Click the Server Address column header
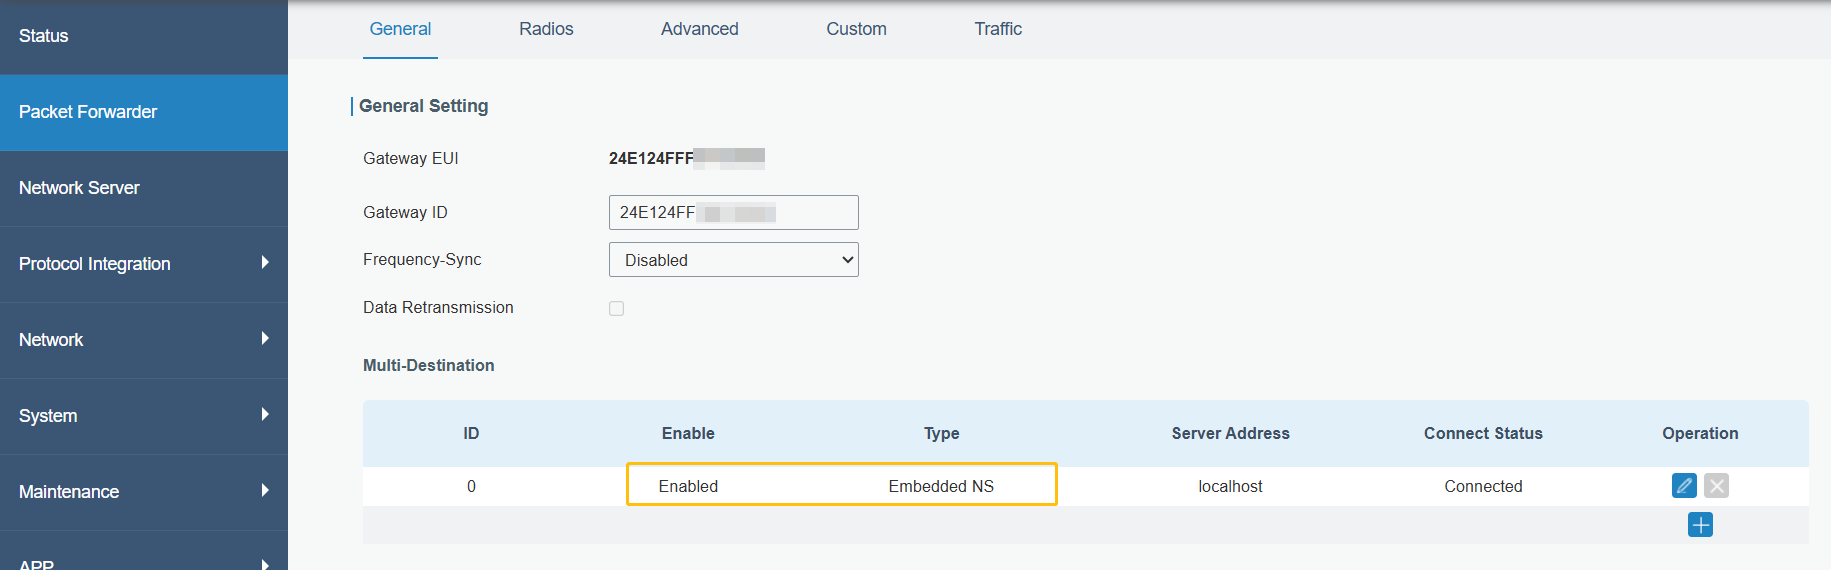This screenshot has height=570, width=1831. (1230, 433)
